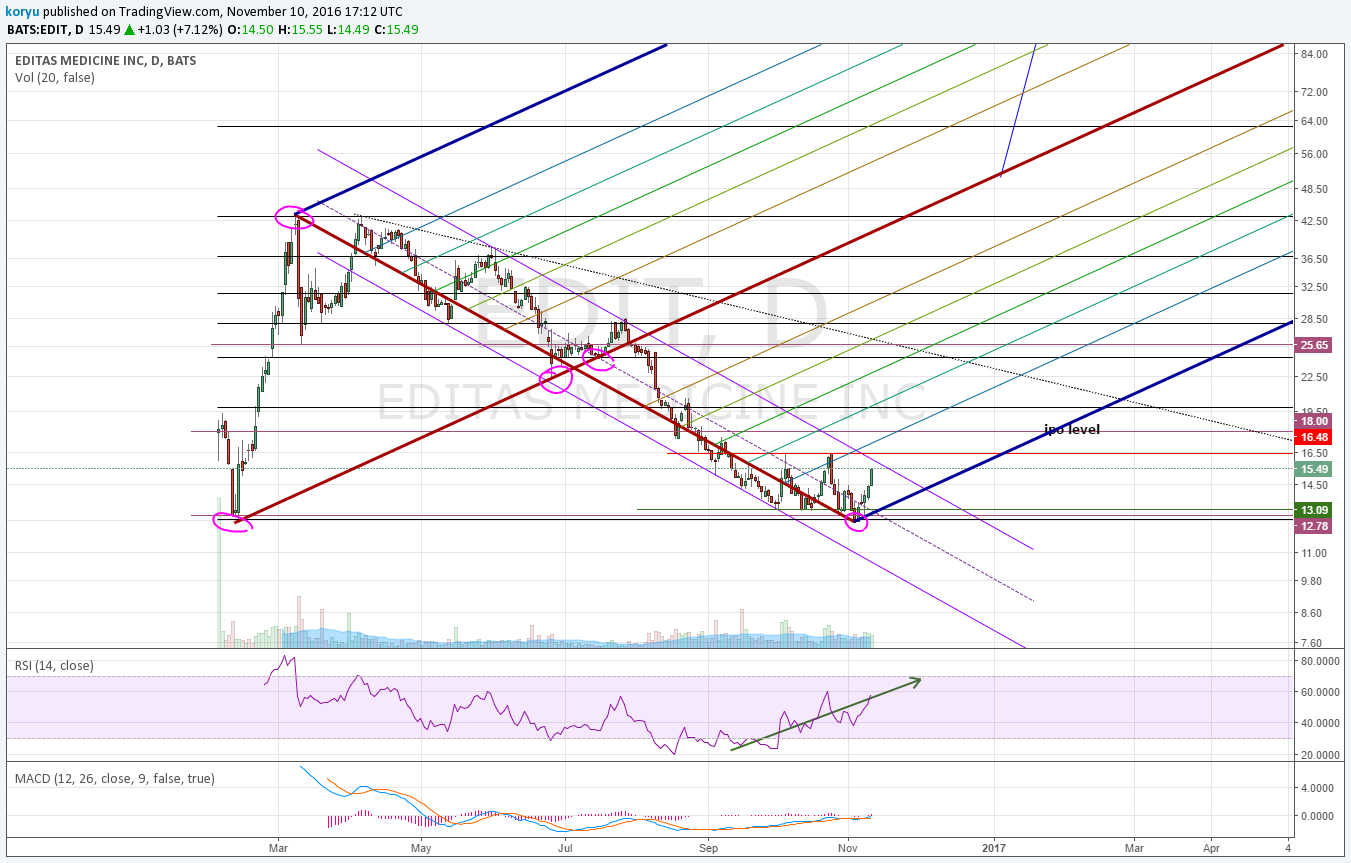Click the May label on time axis

[421, 846]
